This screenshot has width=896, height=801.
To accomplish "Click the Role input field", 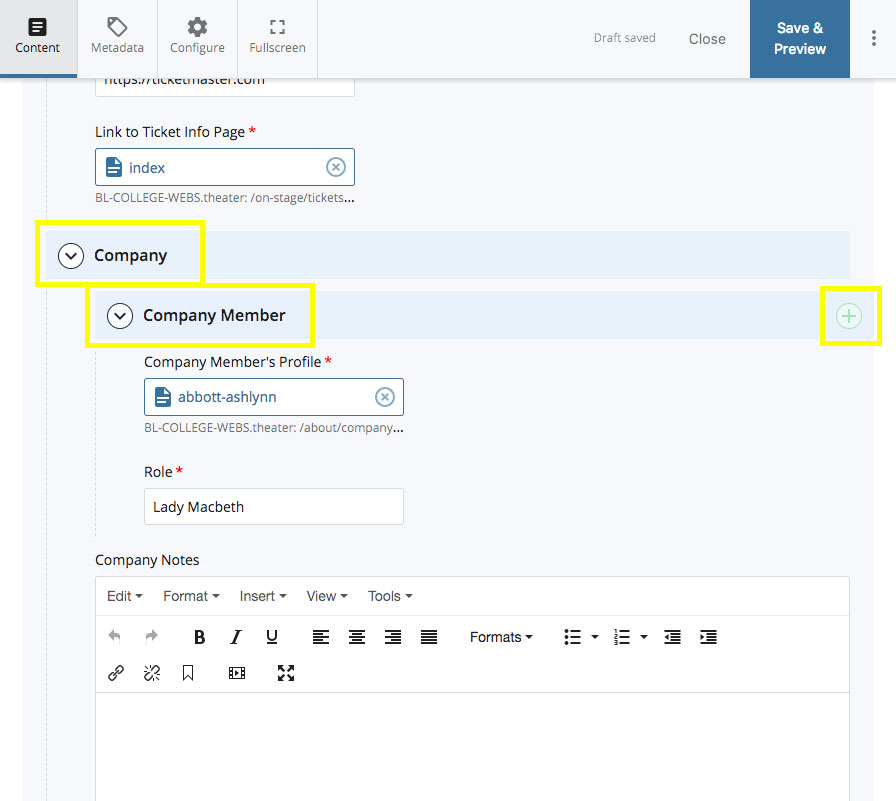I will [x=273, y=507].
